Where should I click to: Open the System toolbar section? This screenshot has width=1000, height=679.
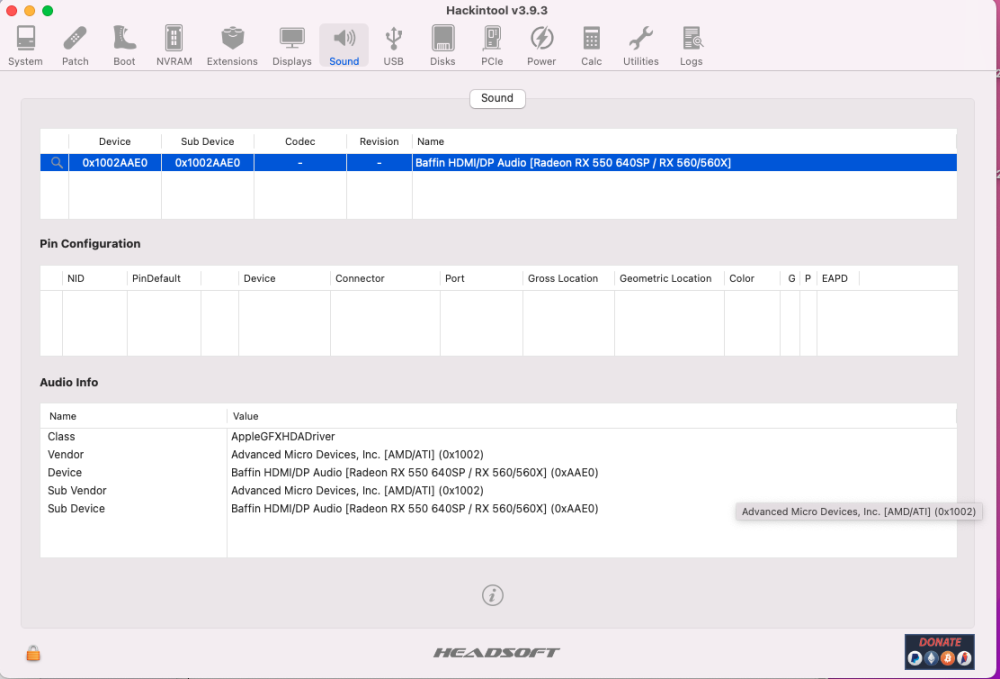26,46
